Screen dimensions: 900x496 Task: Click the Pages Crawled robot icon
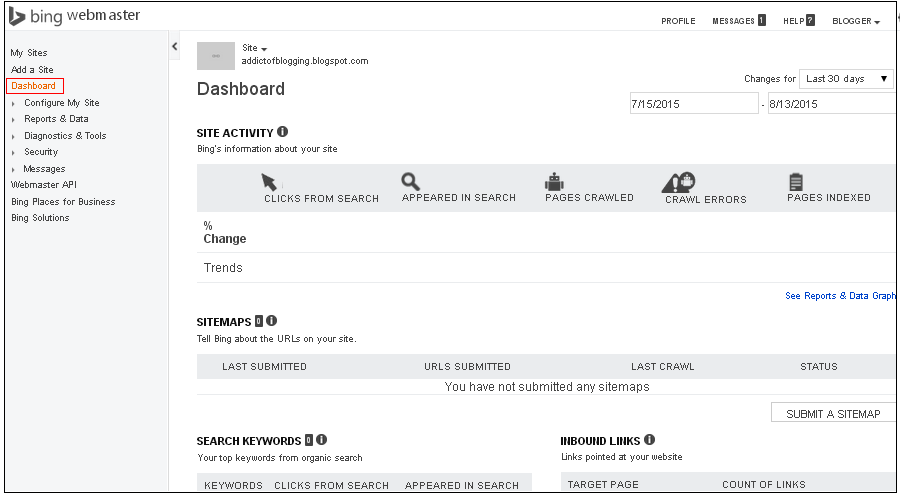tap(554, 182)
